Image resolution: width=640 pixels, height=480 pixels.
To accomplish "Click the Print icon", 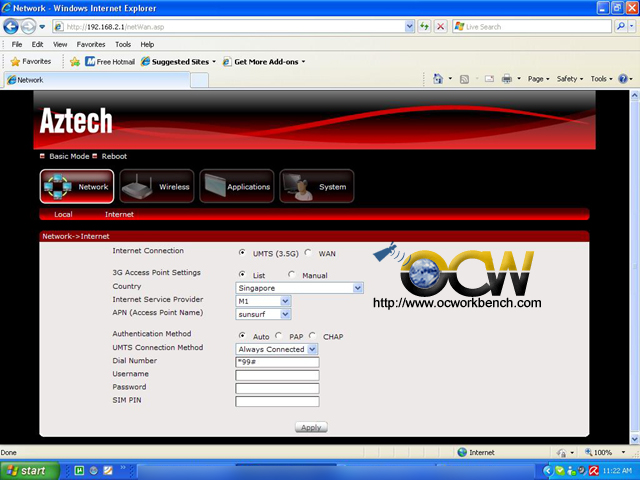I will (507, 79).
